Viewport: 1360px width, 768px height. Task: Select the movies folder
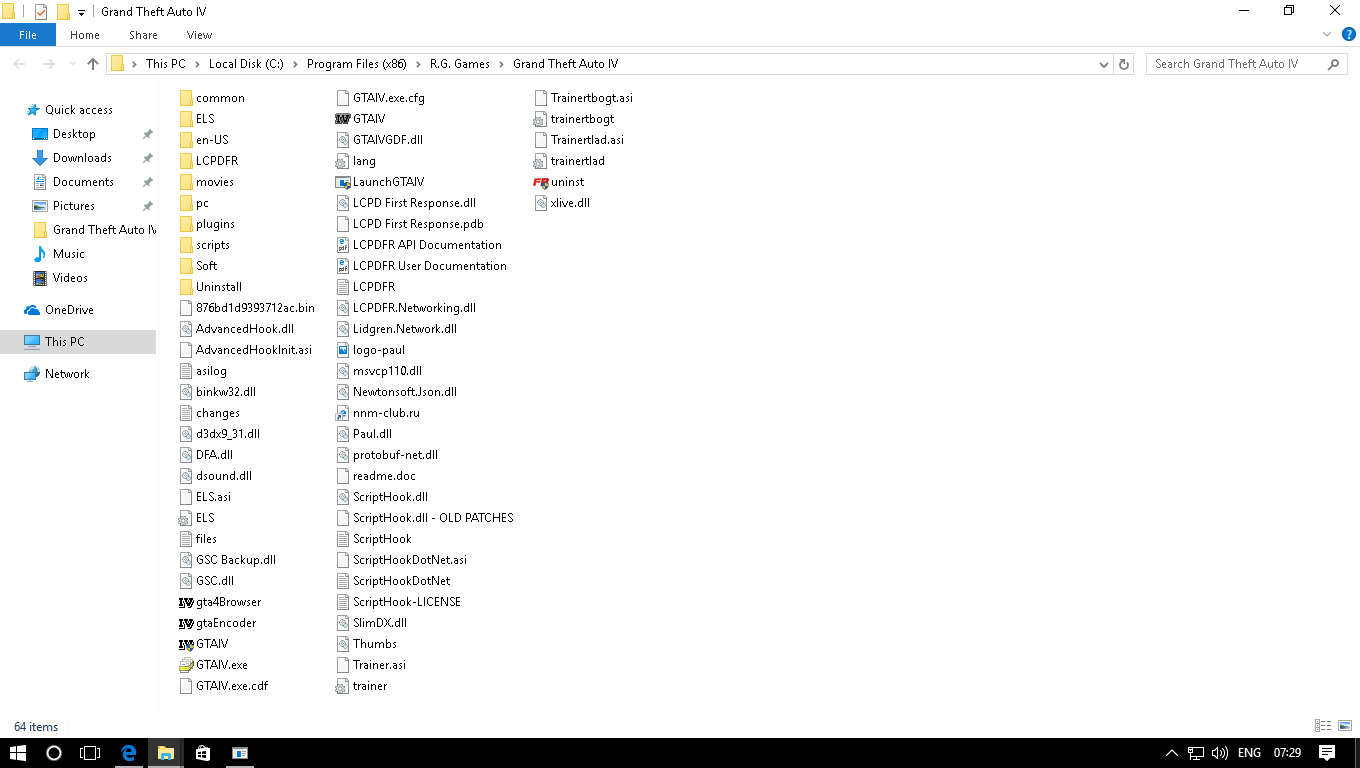click(207, 182)
